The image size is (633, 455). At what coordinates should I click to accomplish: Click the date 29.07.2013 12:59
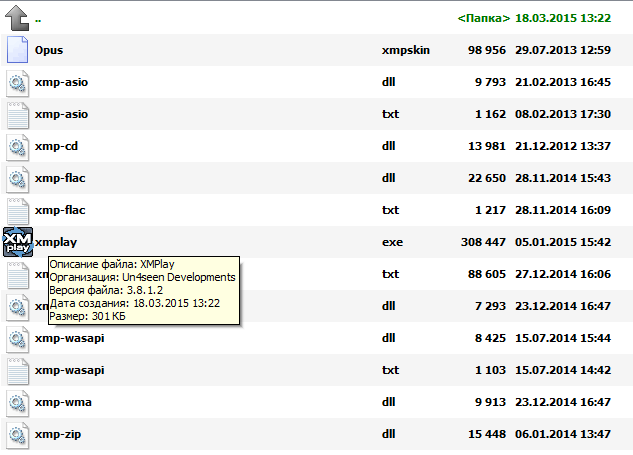point(563,50)
